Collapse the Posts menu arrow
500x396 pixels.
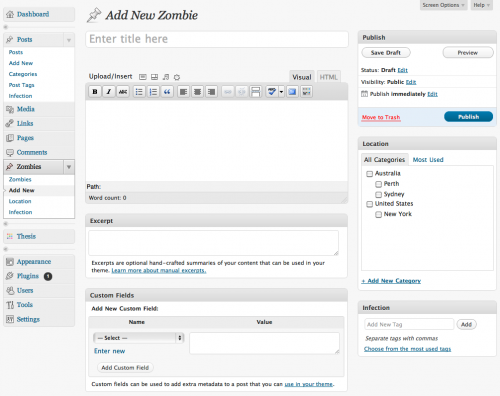pyautogui.click(x=69, y=40)
